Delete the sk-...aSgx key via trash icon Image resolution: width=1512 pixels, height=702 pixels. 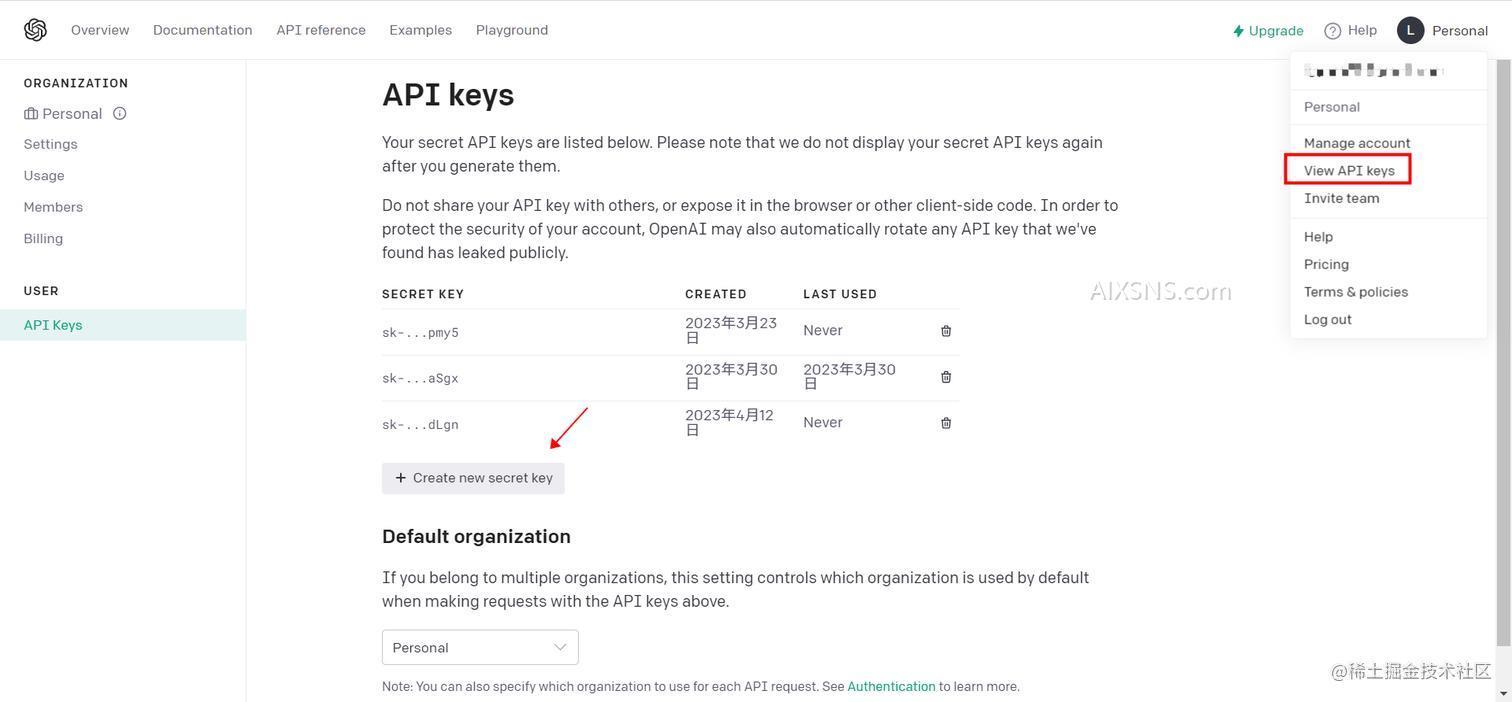coord(946,377)
